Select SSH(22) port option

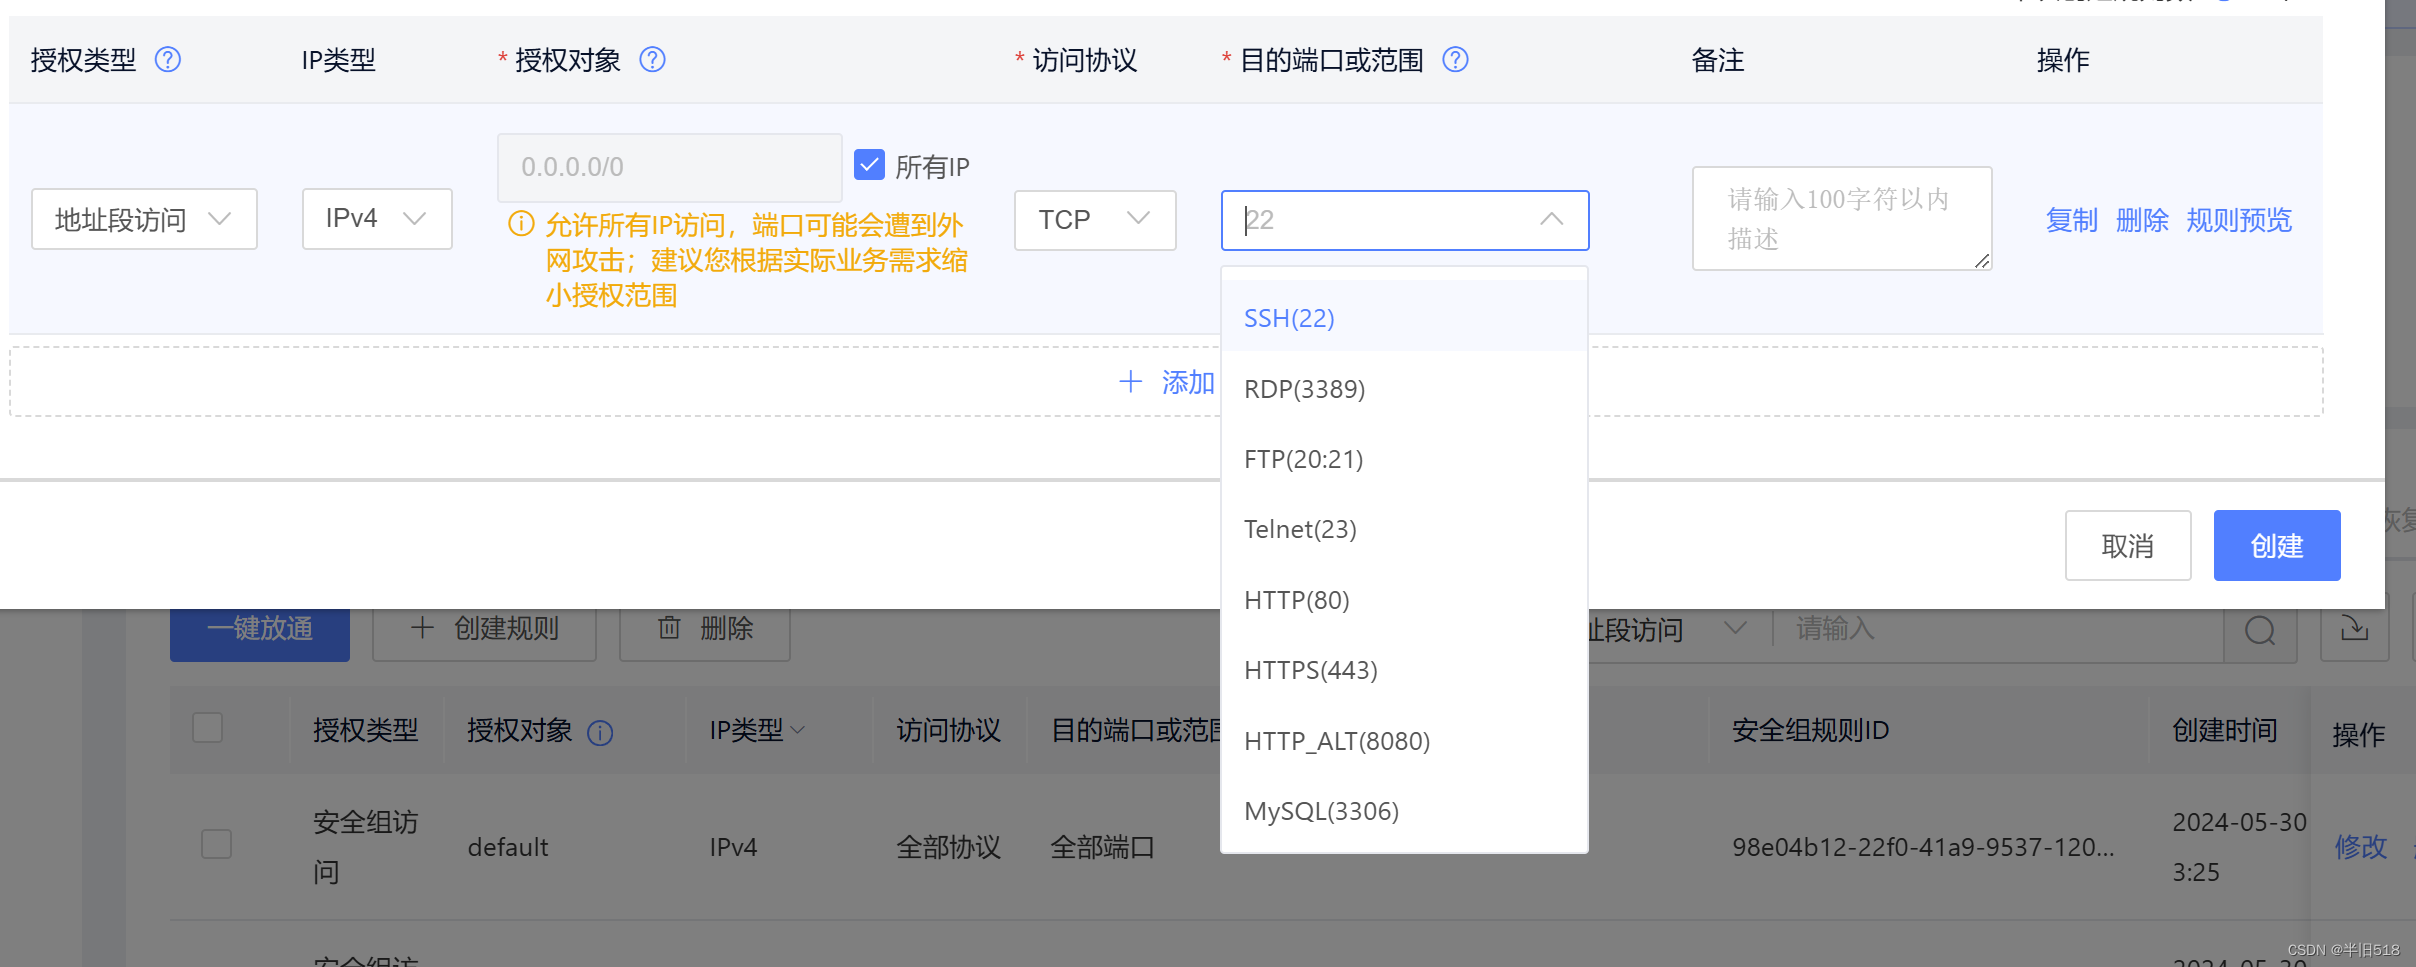coord(1404,318)
